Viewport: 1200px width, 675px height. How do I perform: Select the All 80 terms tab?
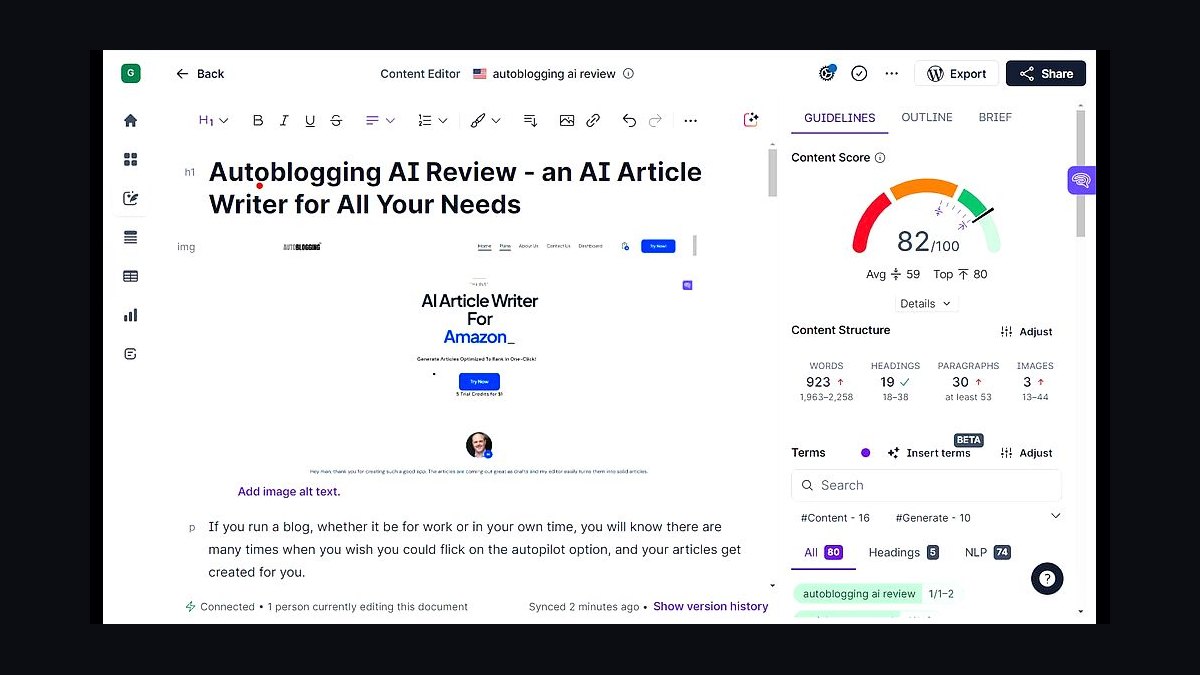(x=824, y=553)
